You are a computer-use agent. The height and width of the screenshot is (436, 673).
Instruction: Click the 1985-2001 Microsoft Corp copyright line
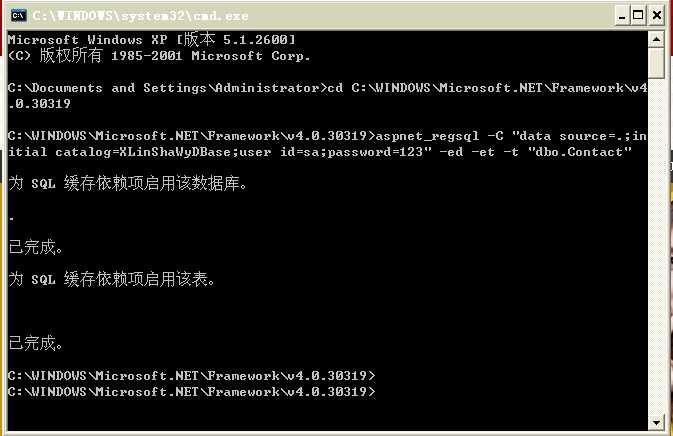click(x=159, y=56)
